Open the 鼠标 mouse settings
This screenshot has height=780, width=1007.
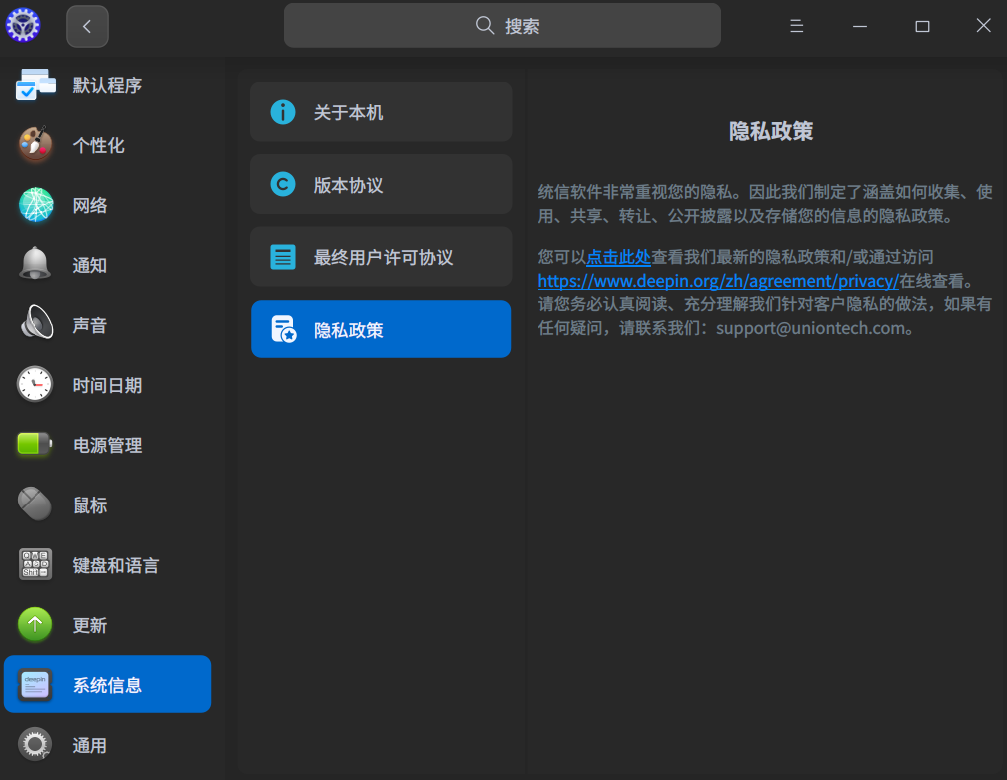coord(107,504)
